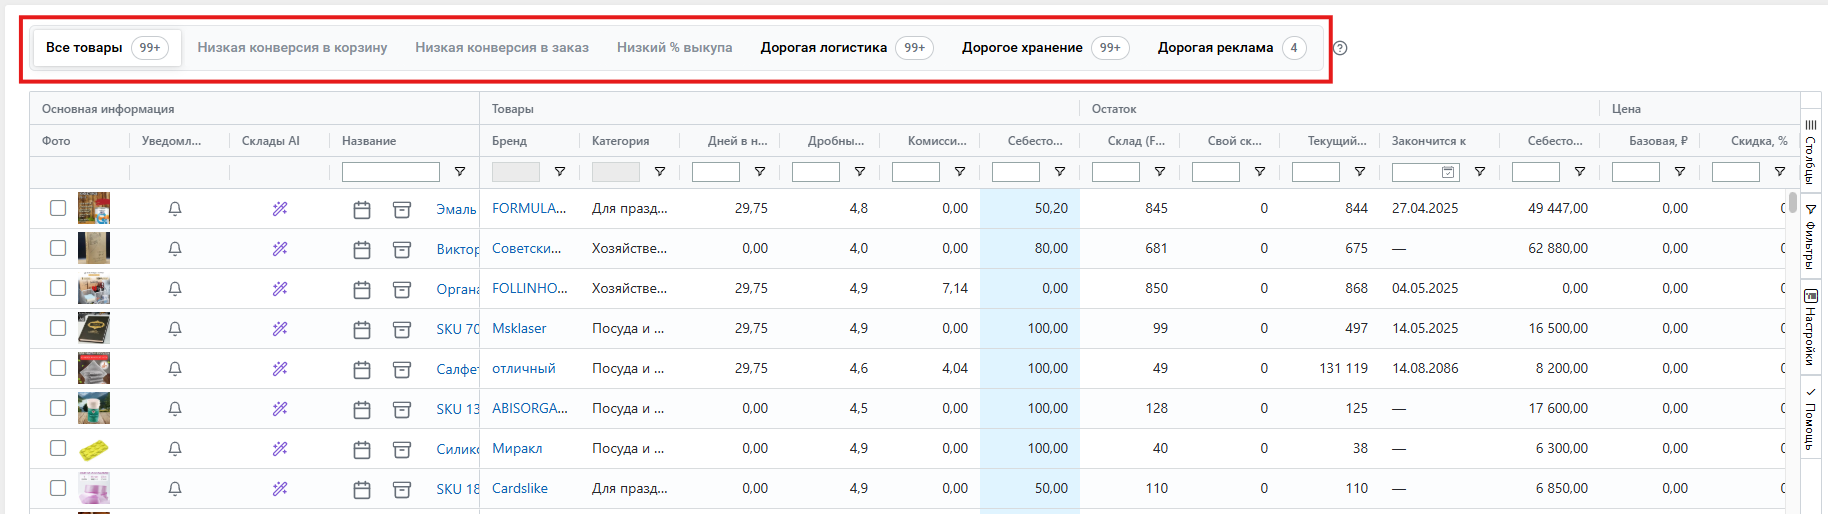Tick the checkbox for the FORMULA row
Image resolution: width=1828 pixels, height=514 pixels.
58,208
